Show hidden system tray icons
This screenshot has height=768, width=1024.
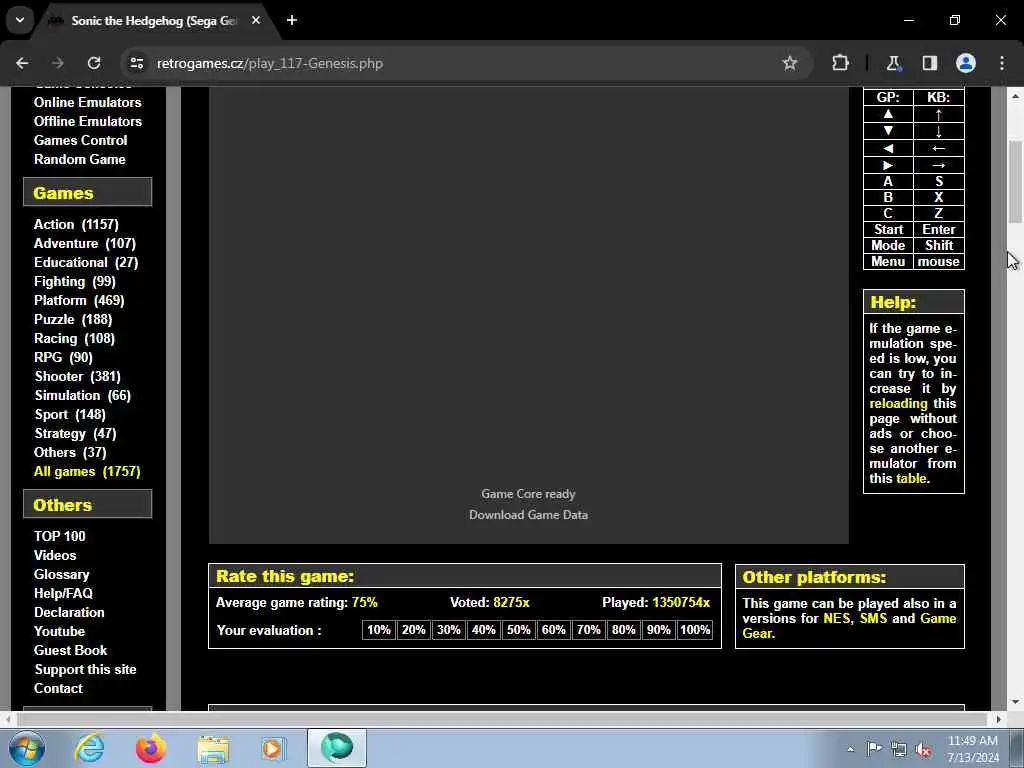pyautogui.click(x=850, y=749)
